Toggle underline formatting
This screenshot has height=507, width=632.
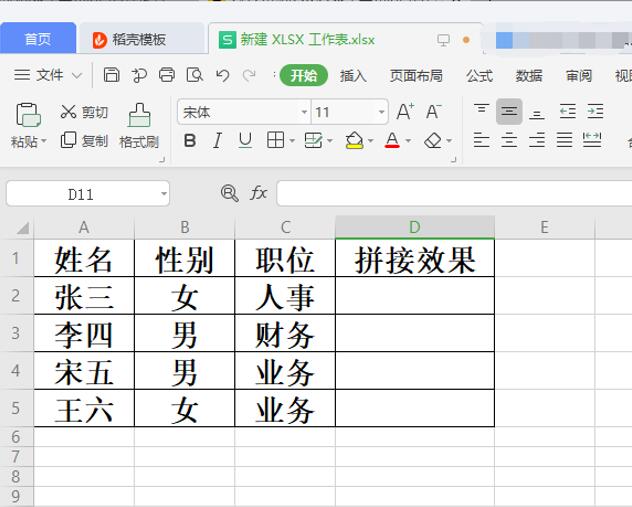click(245, 141)
